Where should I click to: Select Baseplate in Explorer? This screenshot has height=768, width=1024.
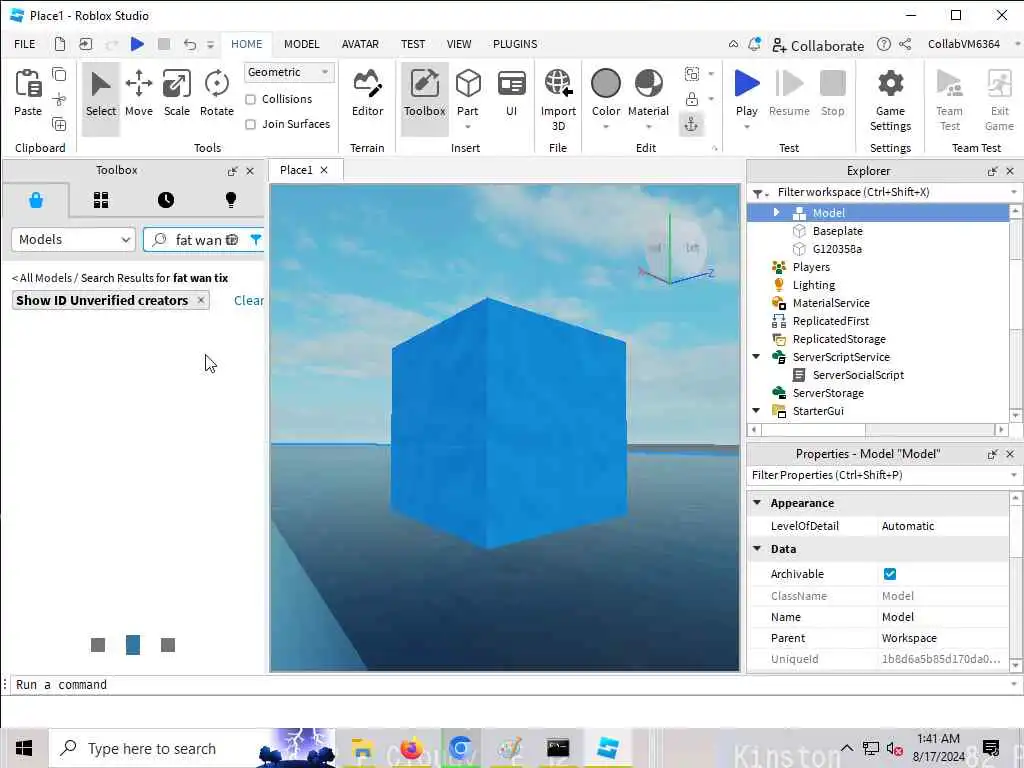click(x=837, y=231)
